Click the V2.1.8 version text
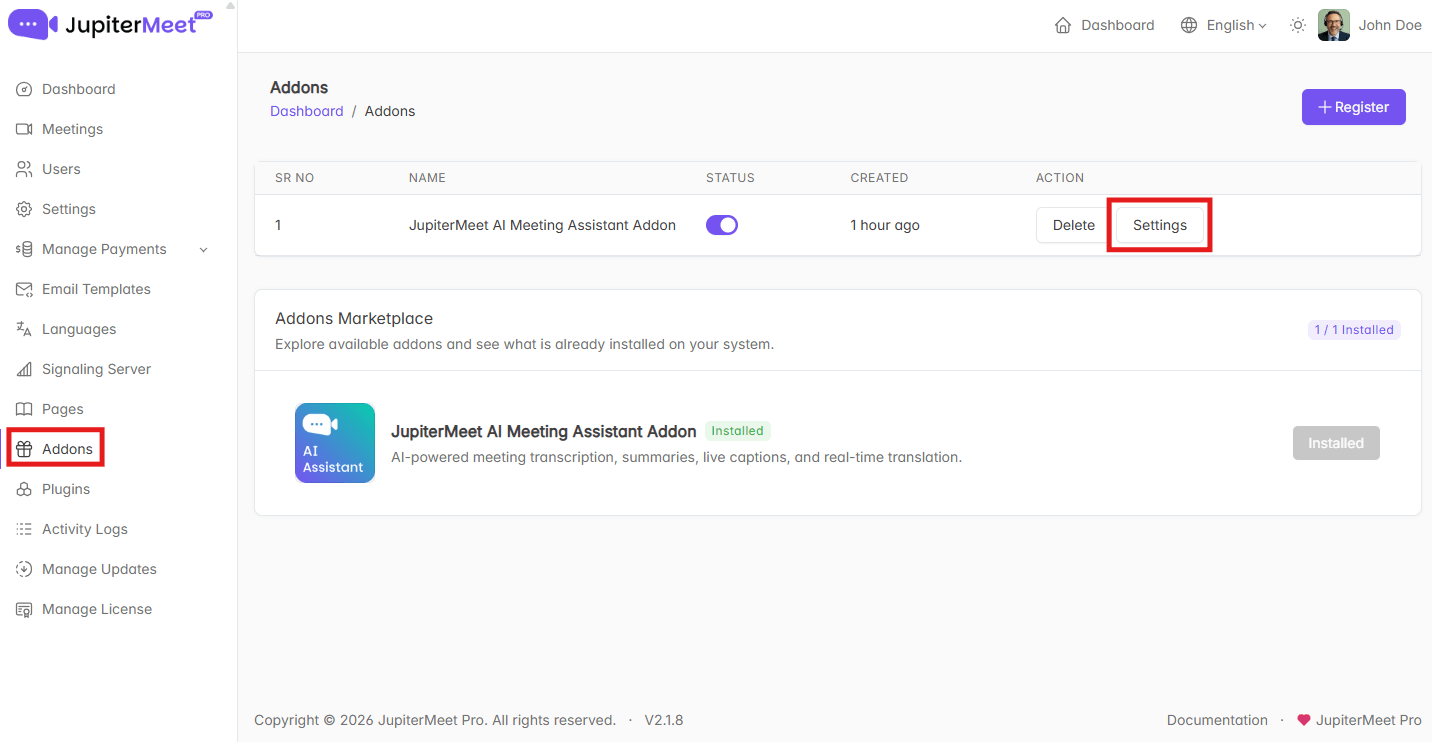The height and width of the screenshot is (742, 1432). (664, 720)
